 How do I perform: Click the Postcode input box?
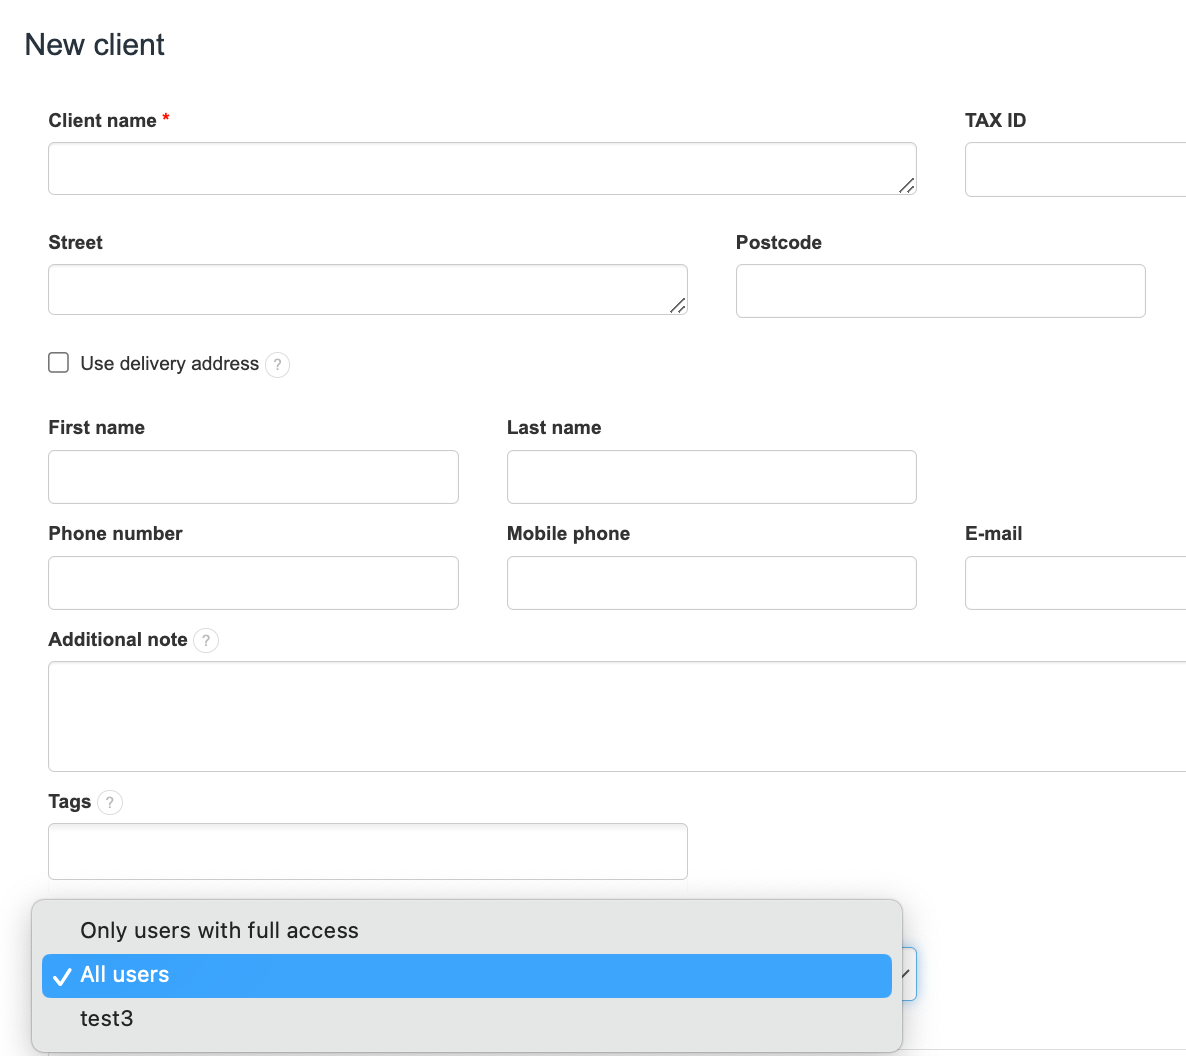pos(940,291)
